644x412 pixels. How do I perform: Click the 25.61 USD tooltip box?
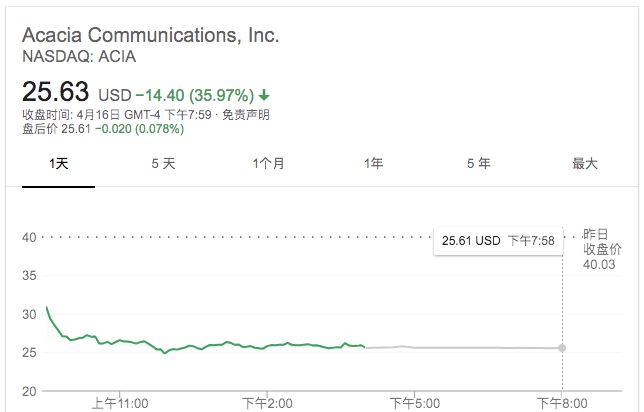coord(498,241)
